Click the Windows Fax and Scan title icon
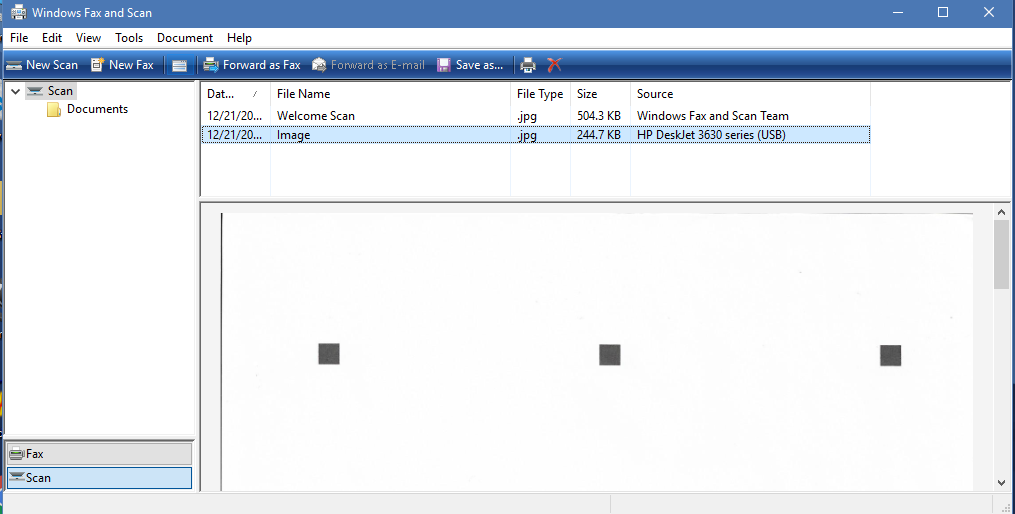This screenshot has height=514, width=1015. coord(19,12)
